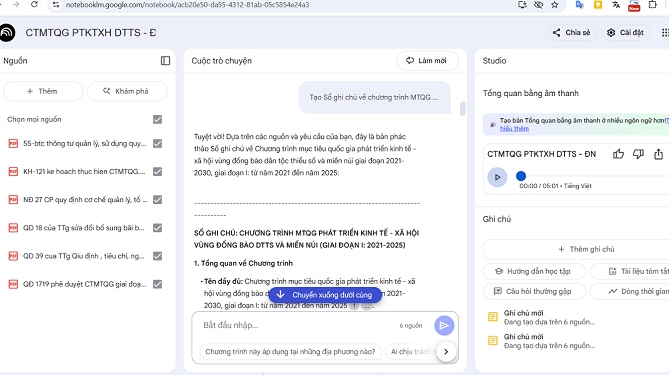Click PDF icon of 55-btc thông tư source
The image size is (669, 375).
[x=13, y=143]
